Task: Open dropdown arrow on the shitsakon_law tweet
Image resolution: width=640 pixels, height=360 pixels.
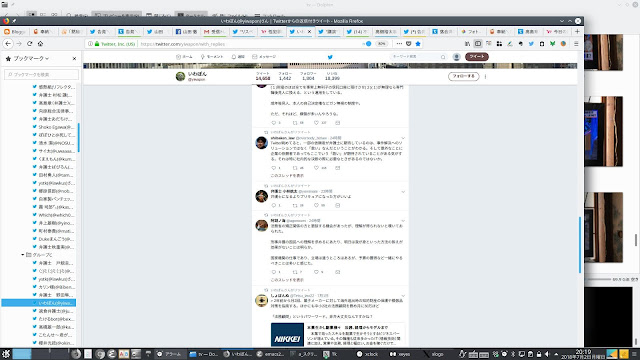Action: pos(403,138)
